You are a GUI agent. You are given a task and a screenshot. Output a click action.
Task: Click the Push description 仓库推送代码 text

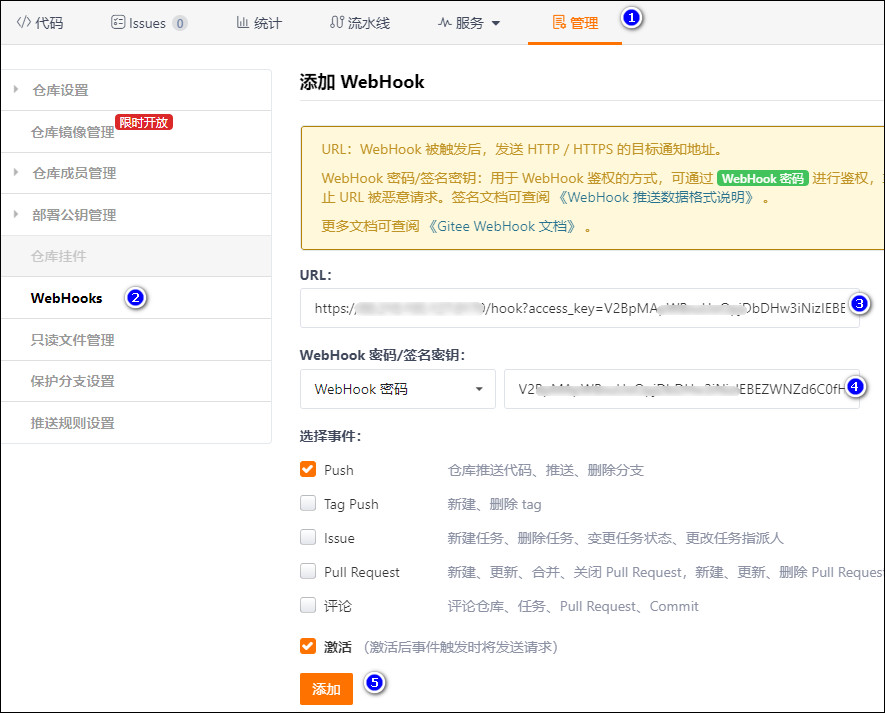coord(546,470)
